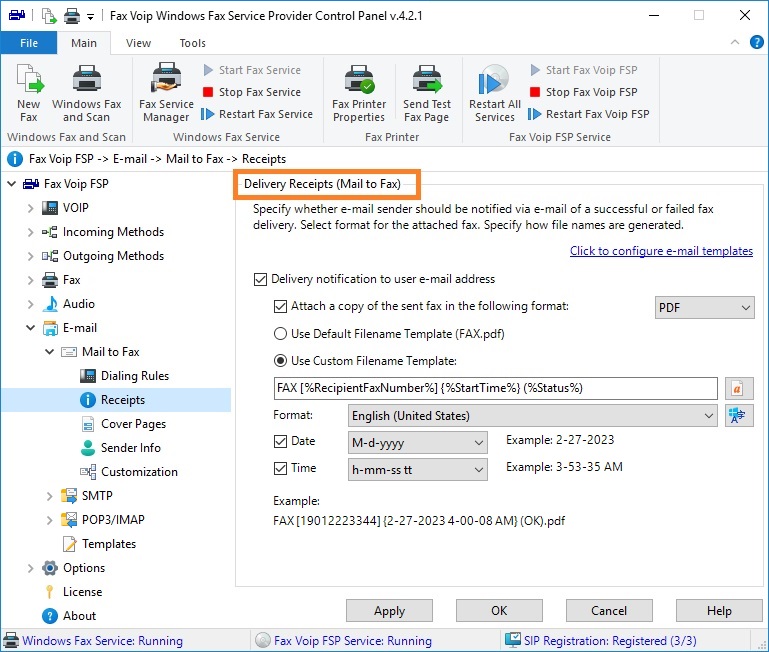
Task: Send Test Fax Page
Action: 427,93
